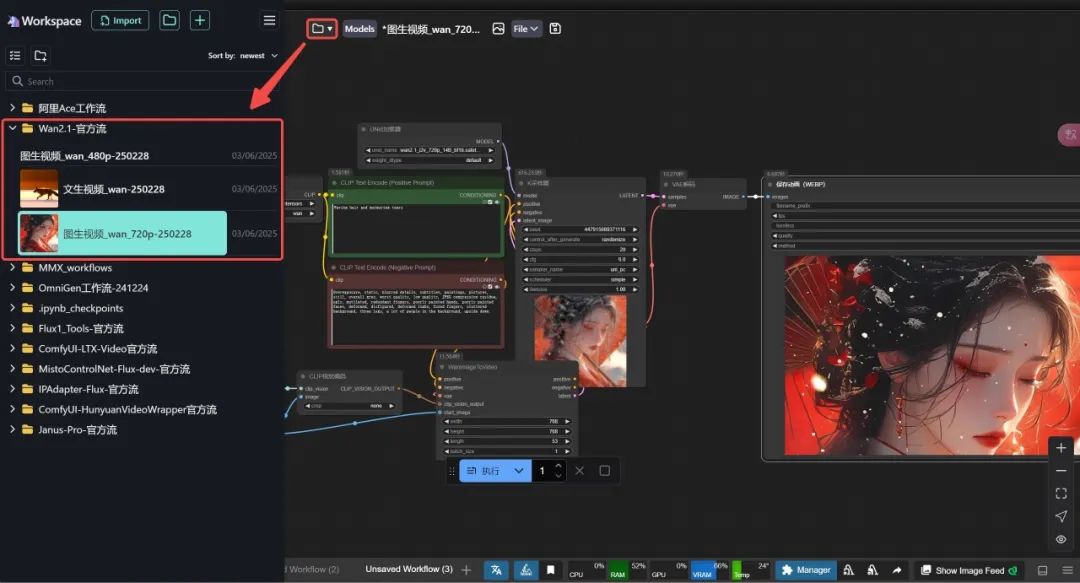The height and width of the screenshot is (583, 1080).
Task: Collapse the UNet loader node via its dot
Action: point(364,129)
